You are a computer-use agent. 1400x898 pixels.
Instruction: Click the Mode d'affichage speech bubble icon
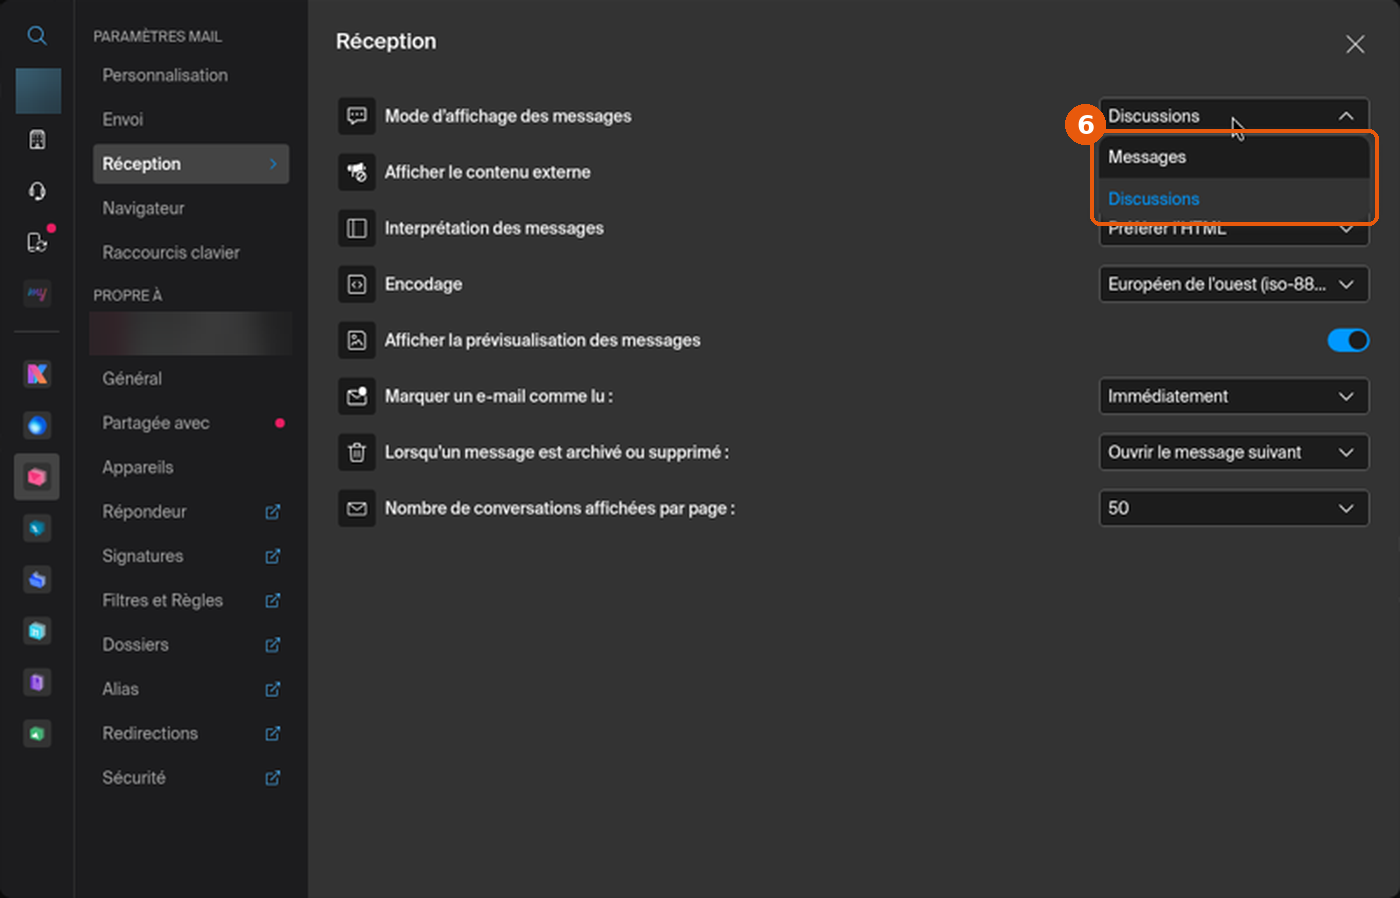click(x=357, y=116)
